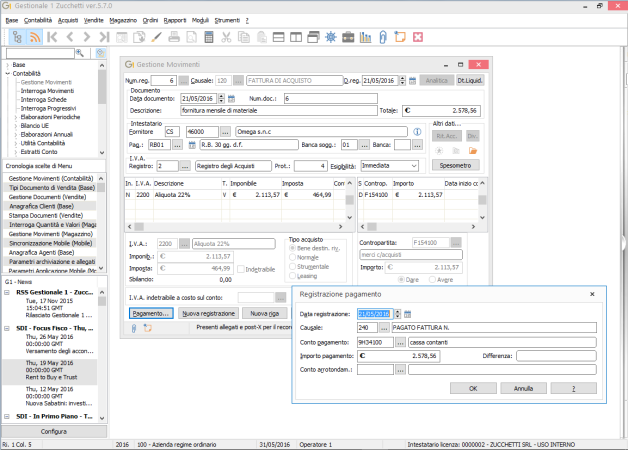Click the briefcase toolbar icon

pyautogui.click(x=348, y=37)
